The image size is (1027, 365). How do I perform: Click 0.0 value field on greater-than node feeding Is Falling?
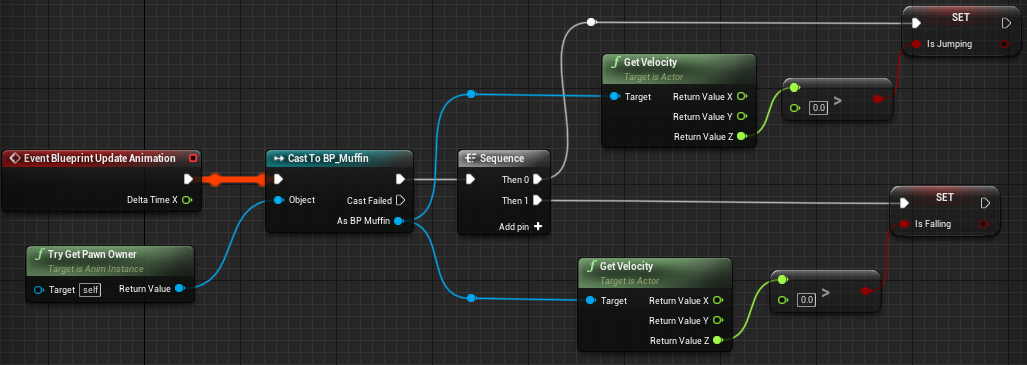coord(806,300)
